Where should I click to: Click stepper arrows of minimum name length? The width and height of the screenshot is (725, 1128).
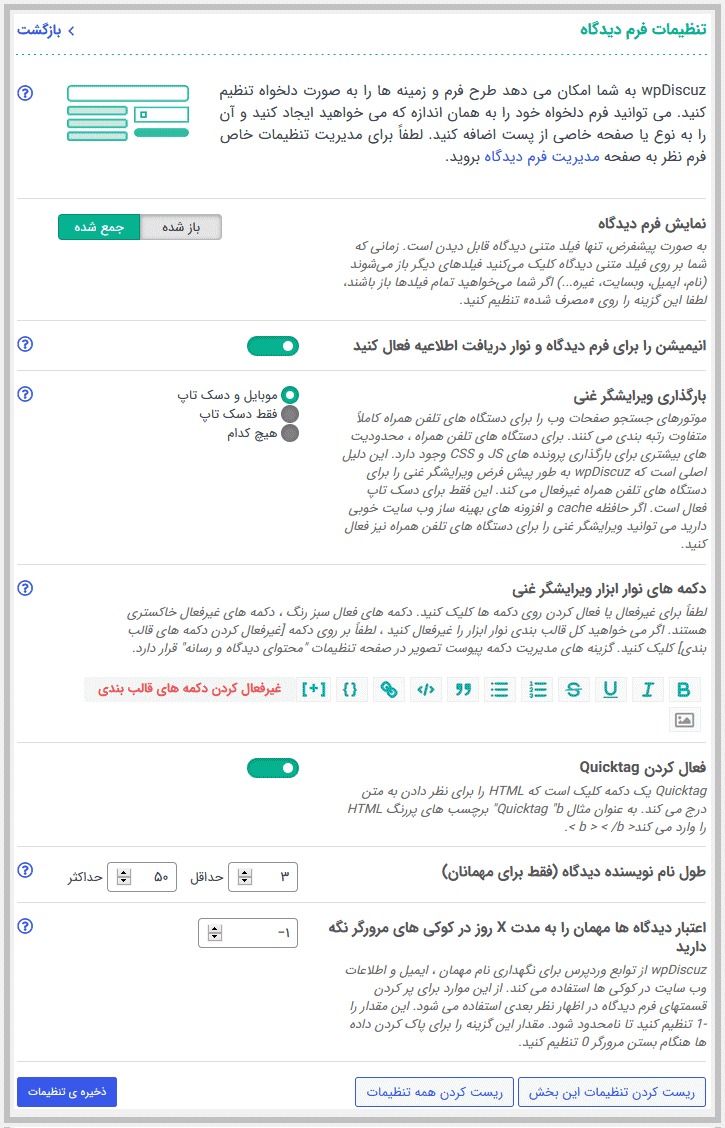pos(245,877)
